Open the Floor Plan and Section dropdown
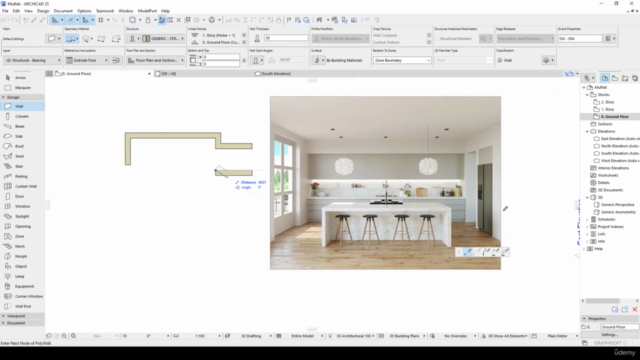Screen dimensions: 640x360 156,60
